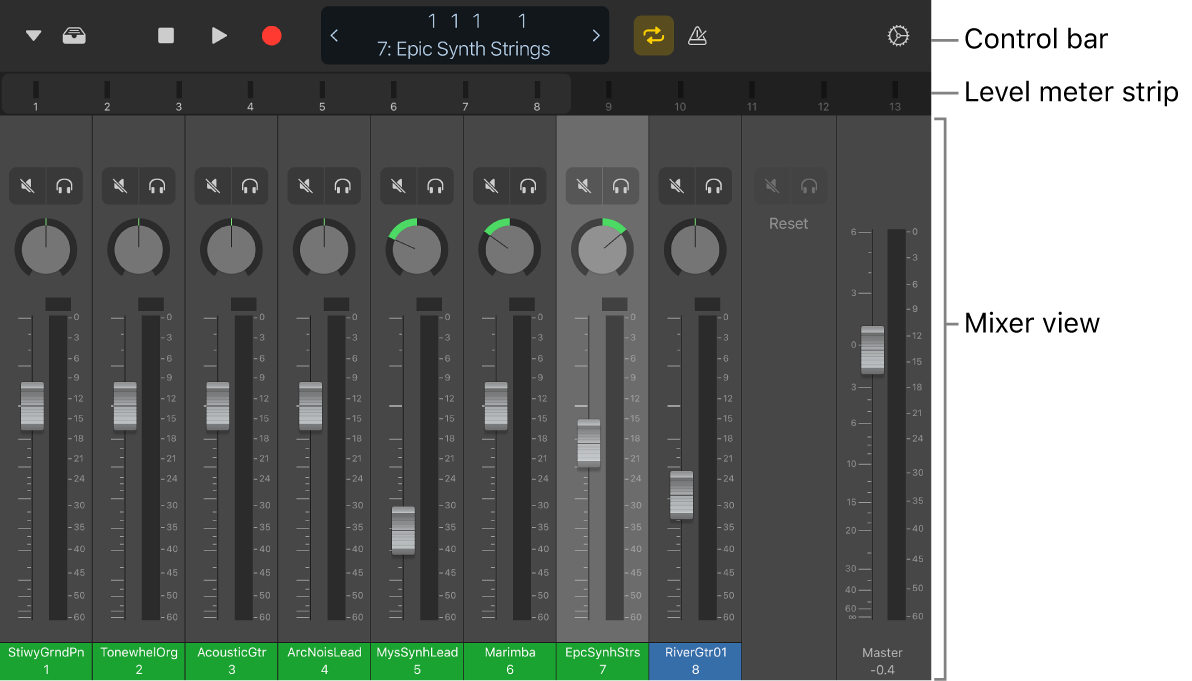
Task: Enable solo on AcousticGtr channel
Action: [250, 185]
